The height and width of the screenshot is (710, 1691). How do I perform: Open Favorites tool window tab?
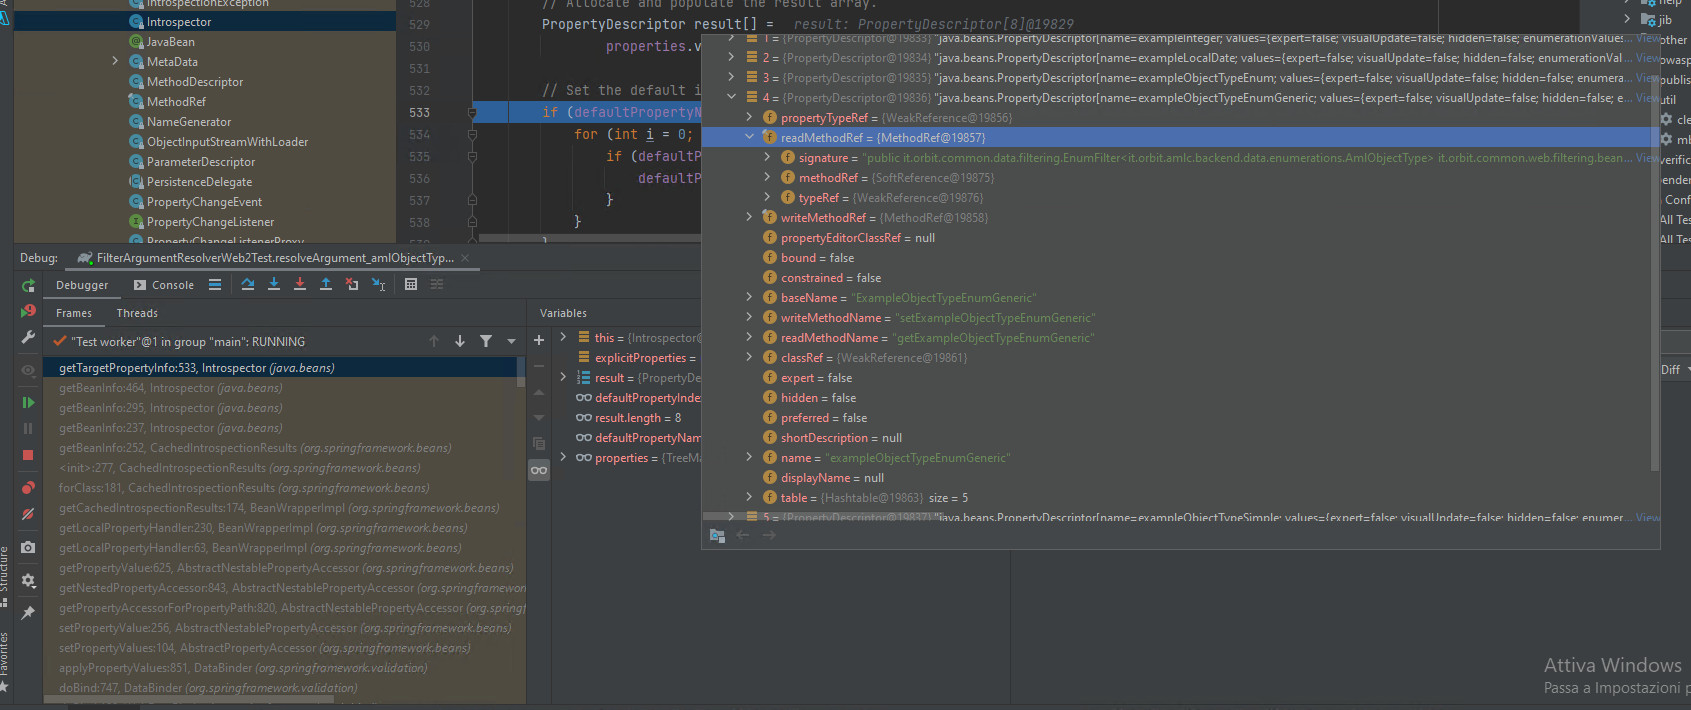tap(5, 661)
